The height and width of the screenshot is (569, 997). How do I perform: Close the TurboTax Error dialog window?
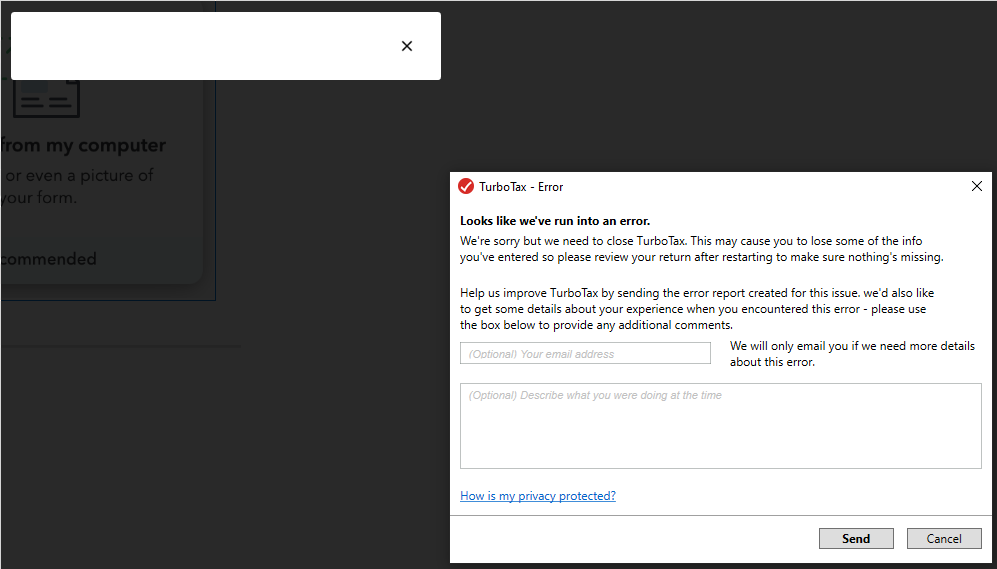977,186
